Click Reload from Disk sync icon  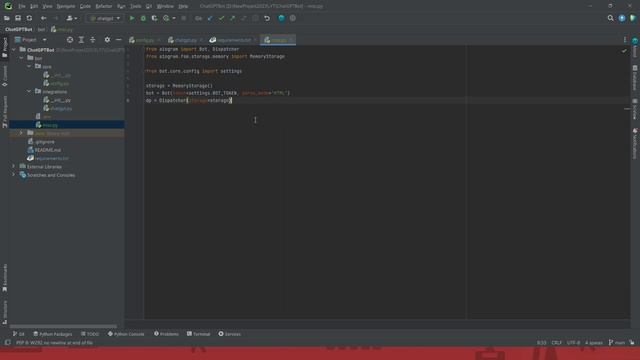coord(29,18)
